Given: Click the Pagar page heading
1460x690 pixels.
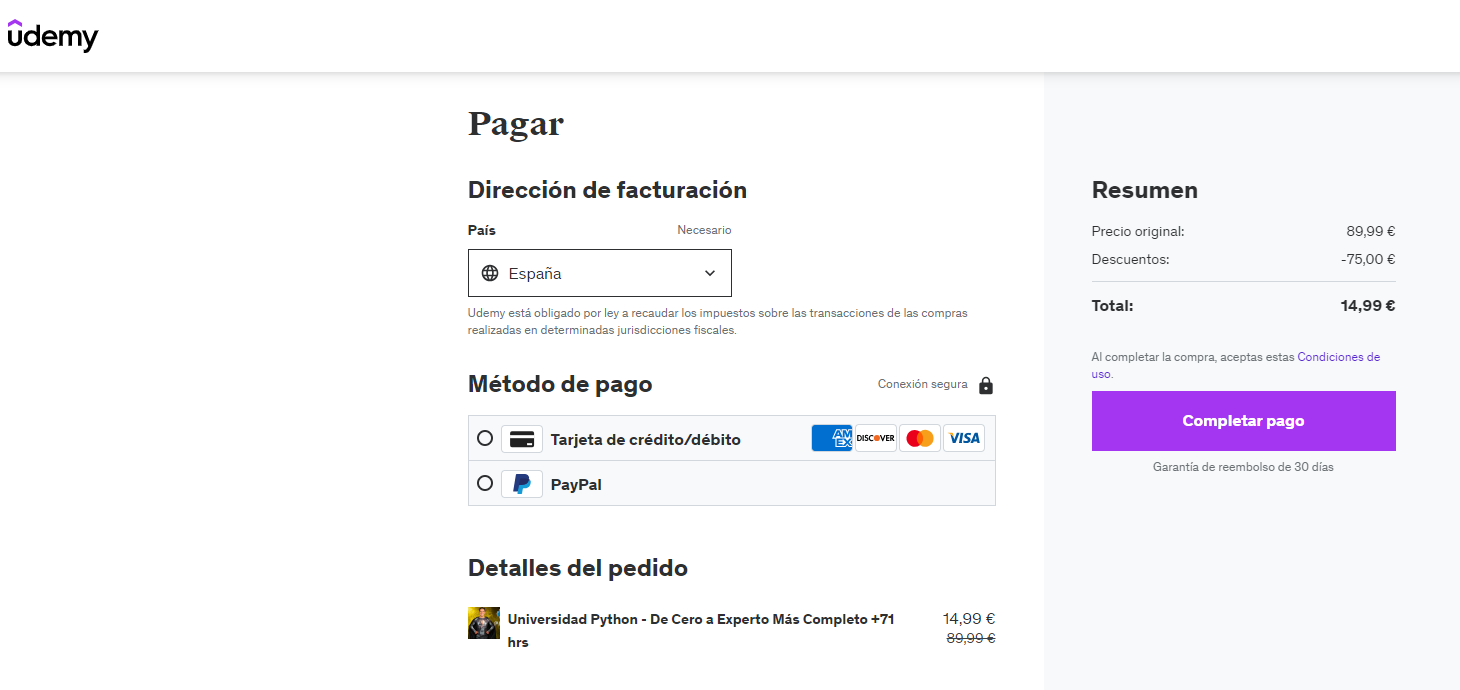Looking at the screenshot, I should (516, 125).
